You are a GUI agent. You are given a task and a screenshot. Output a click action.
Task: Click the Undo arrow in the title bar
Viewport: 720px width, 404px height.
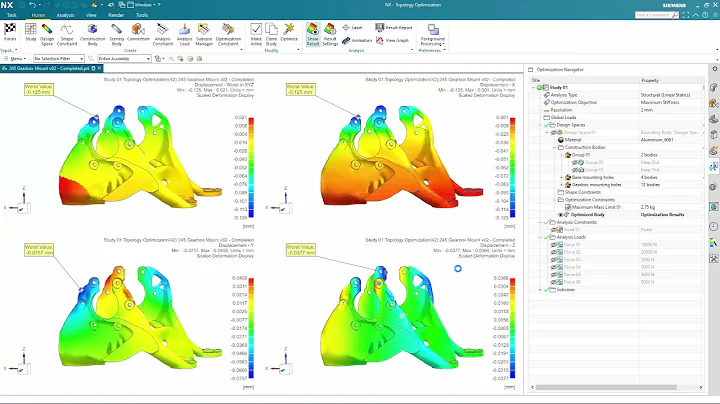click(32, 5)
